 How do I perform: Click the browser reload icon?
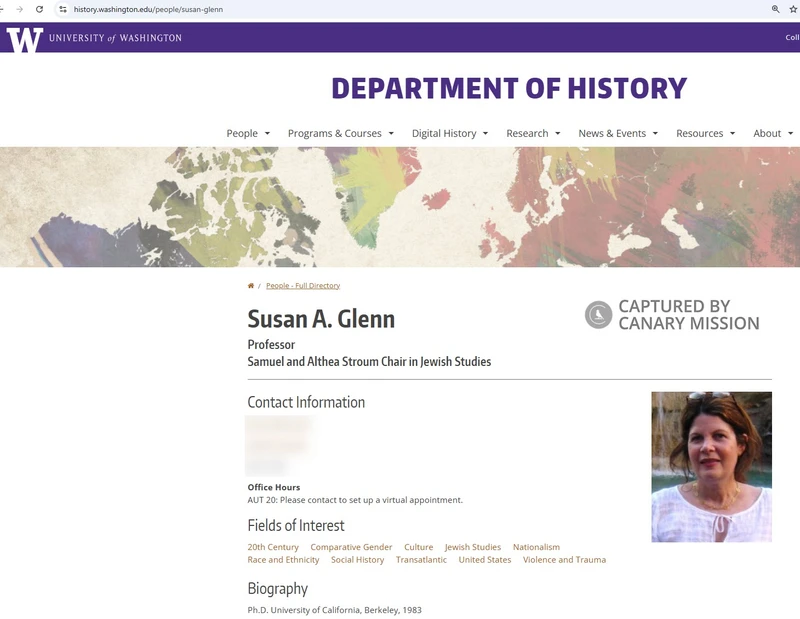[x=39, y=9]
